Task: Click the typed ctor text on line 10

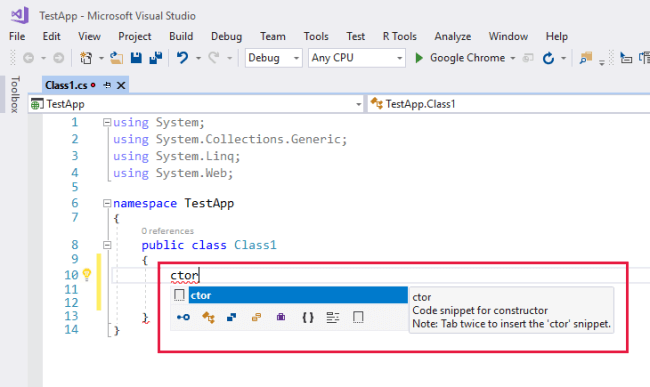Action: [184, 275]
